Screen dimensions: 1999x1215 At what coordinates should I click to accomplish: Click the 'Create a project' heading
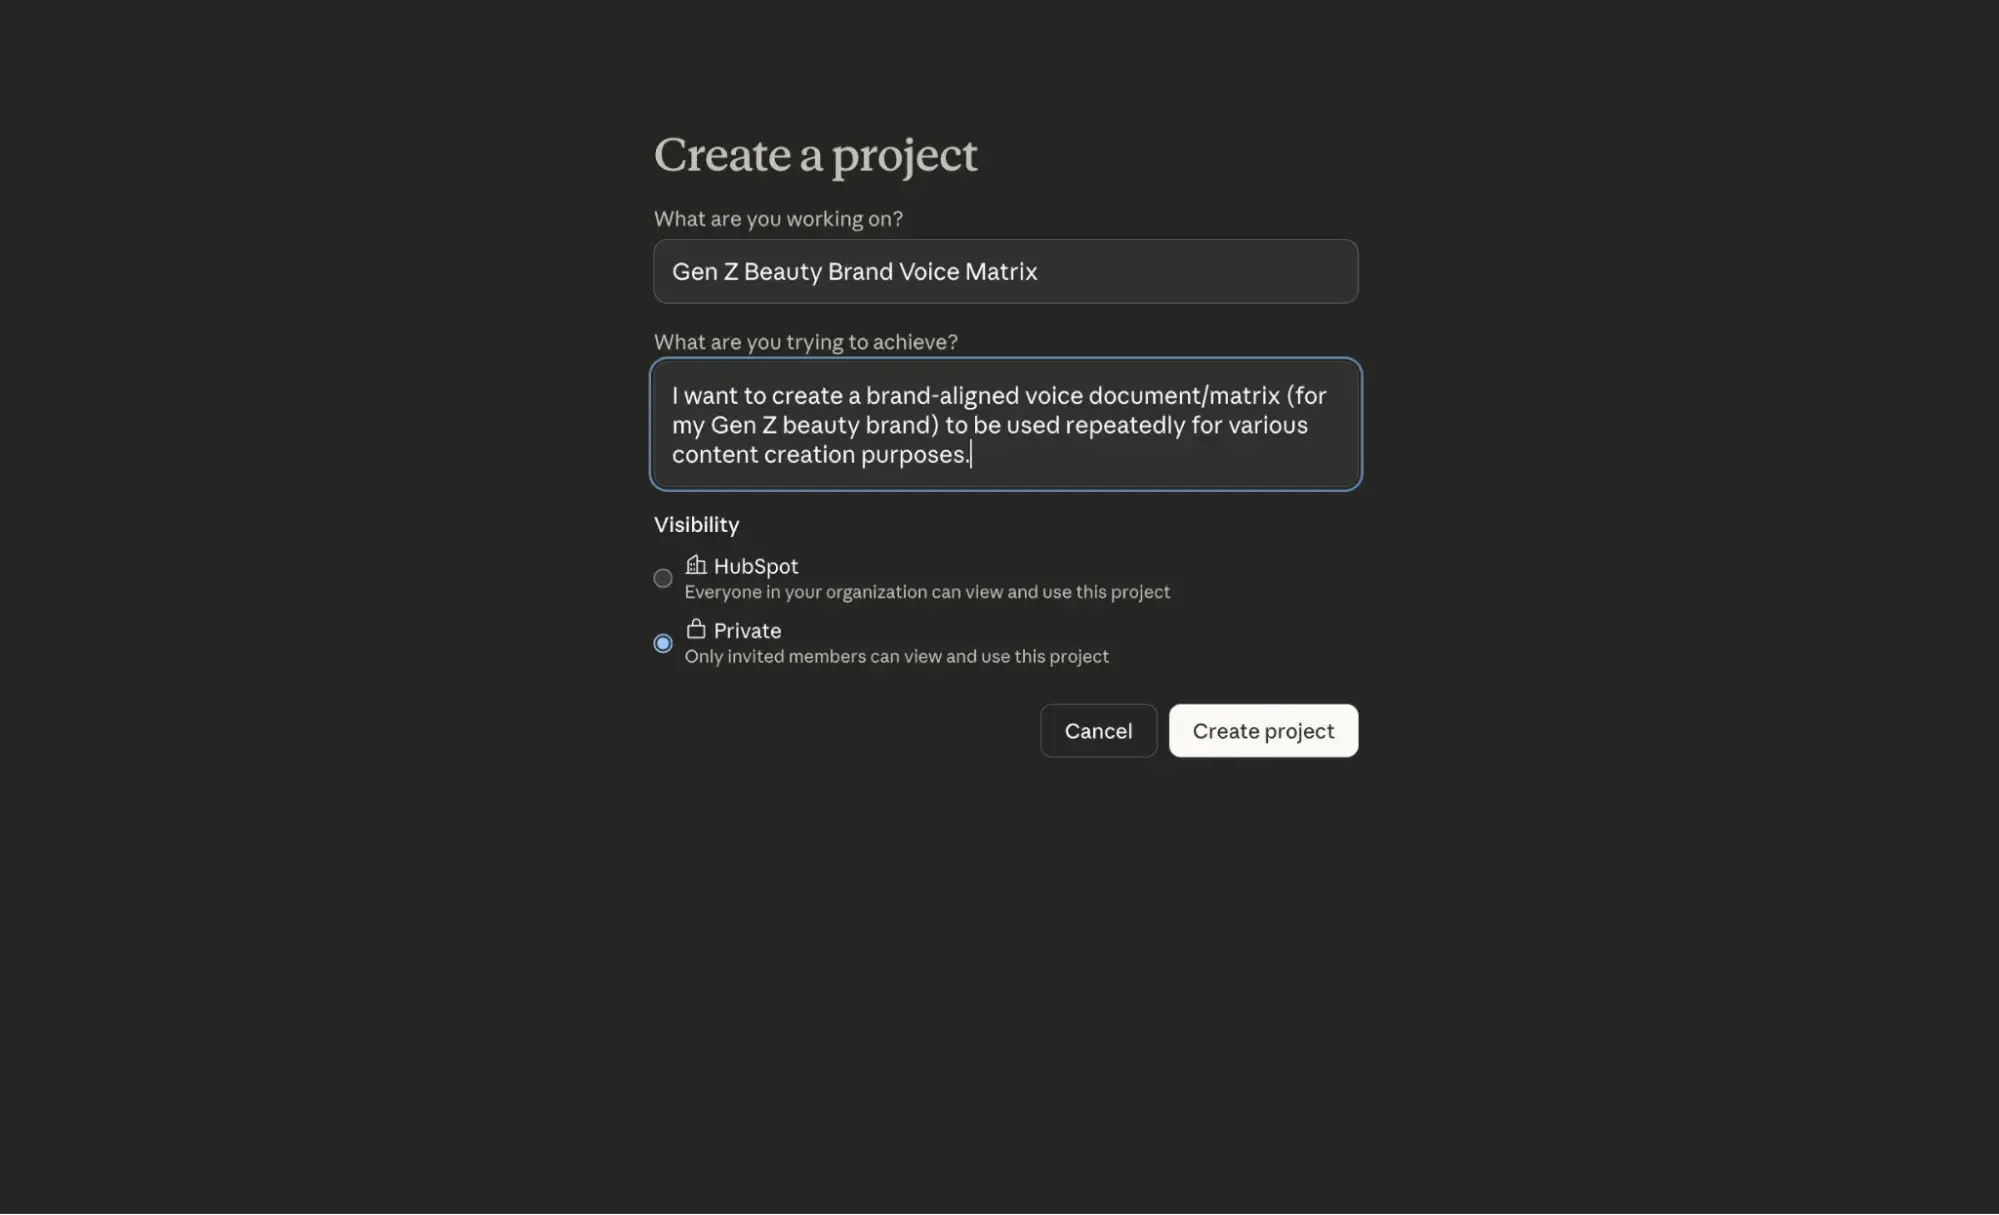[x=815, y=155]
